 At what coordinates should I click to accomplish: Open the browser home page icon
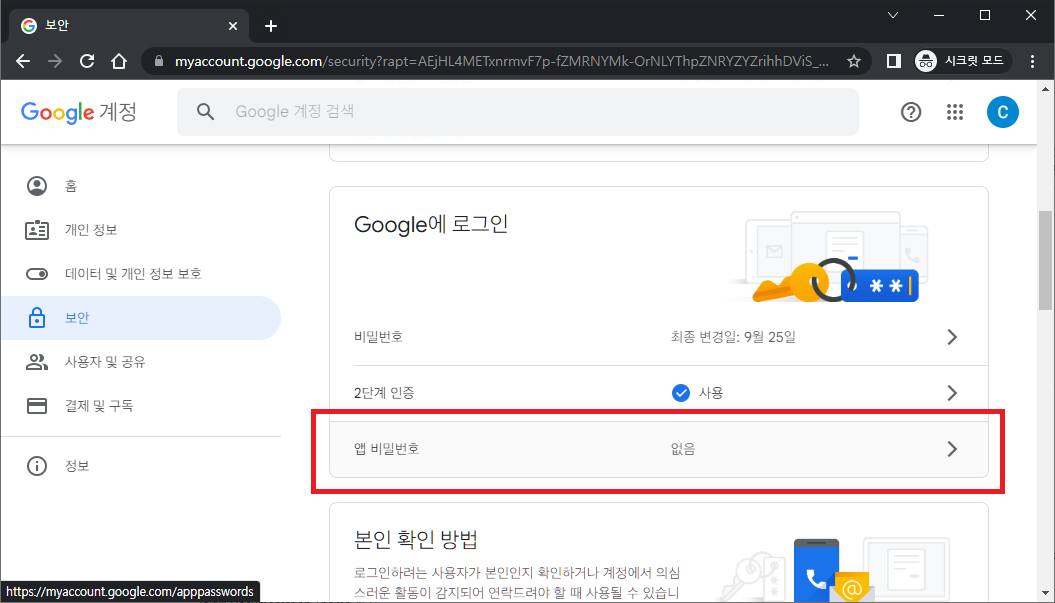tap(119, 61)
